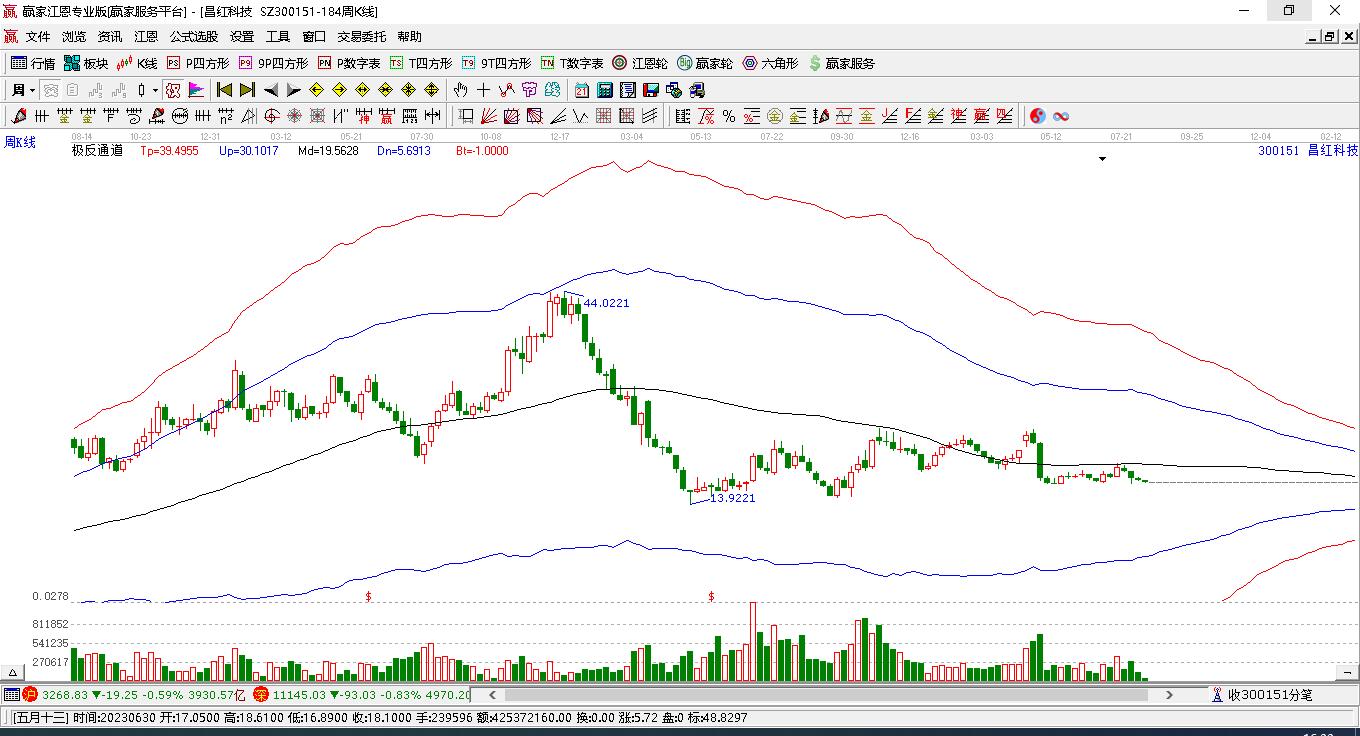Open the 资讯 menu
The image size is (1360, 736).
coord(110,37)
